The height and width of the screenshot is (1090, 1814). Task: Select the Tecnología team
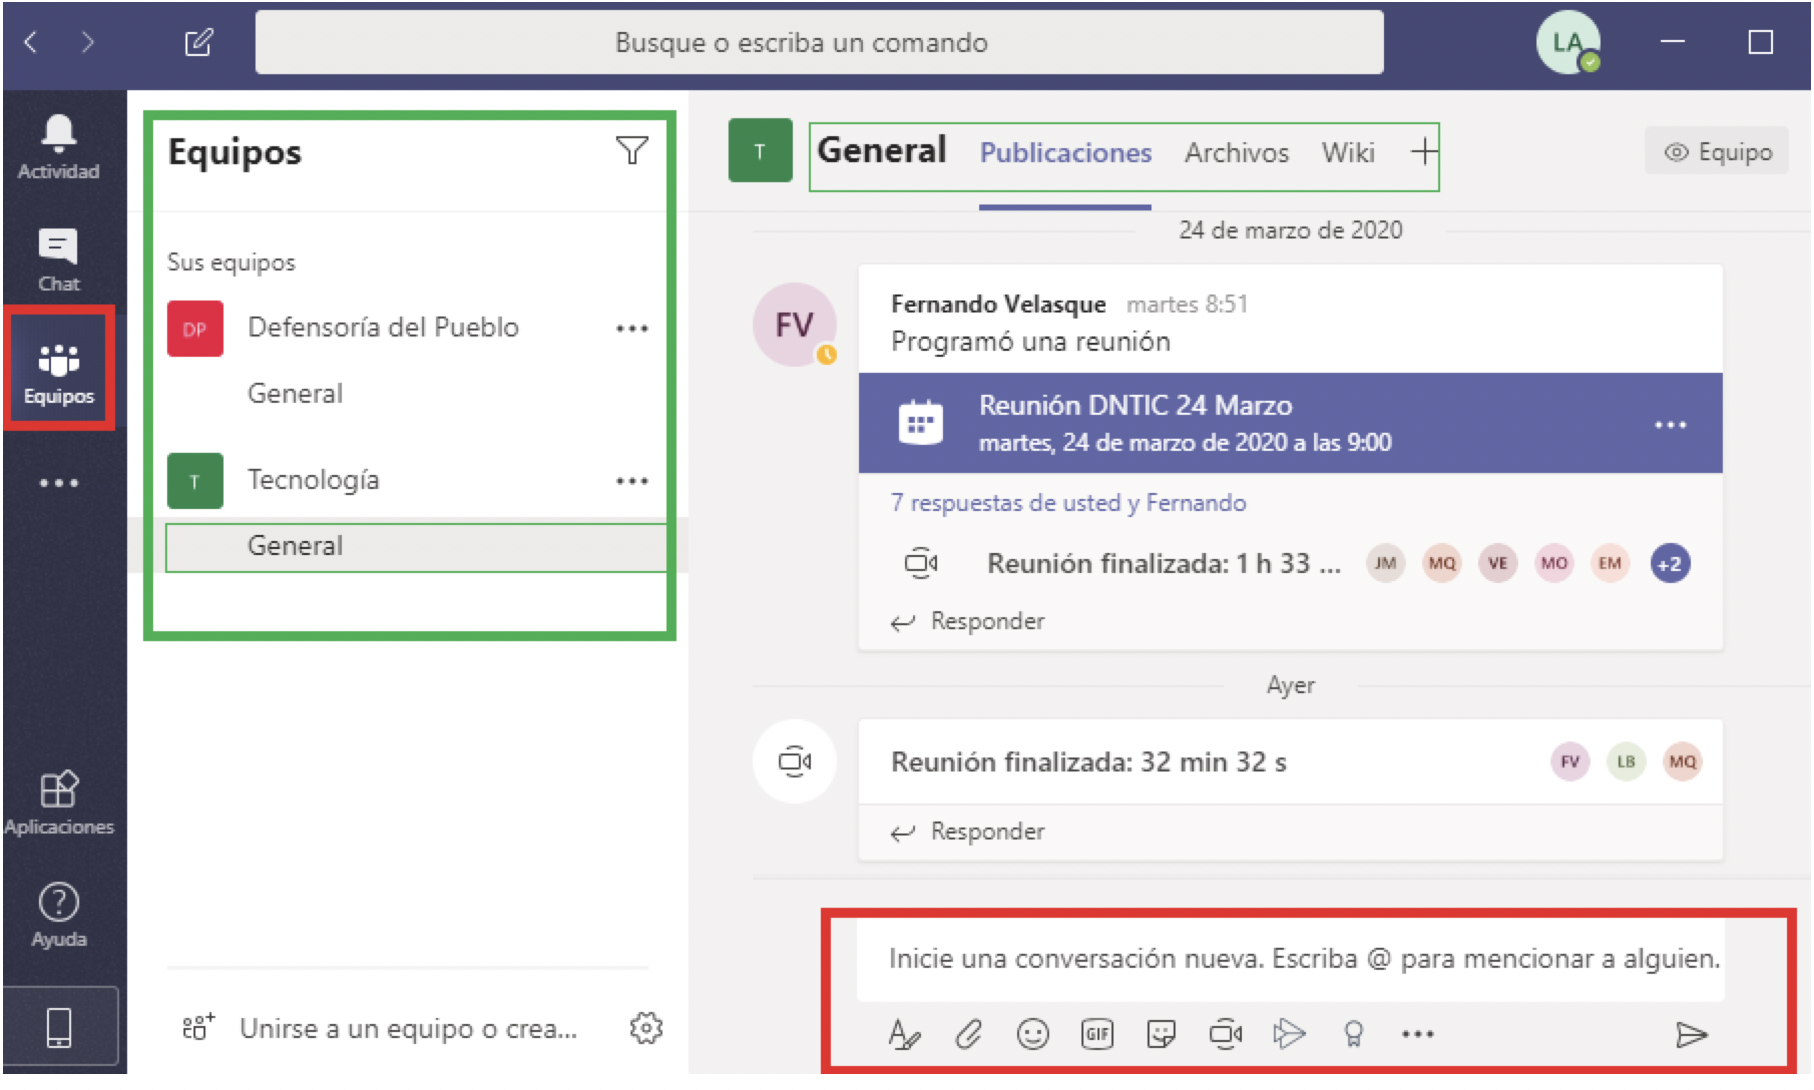[x=313, y=481]
